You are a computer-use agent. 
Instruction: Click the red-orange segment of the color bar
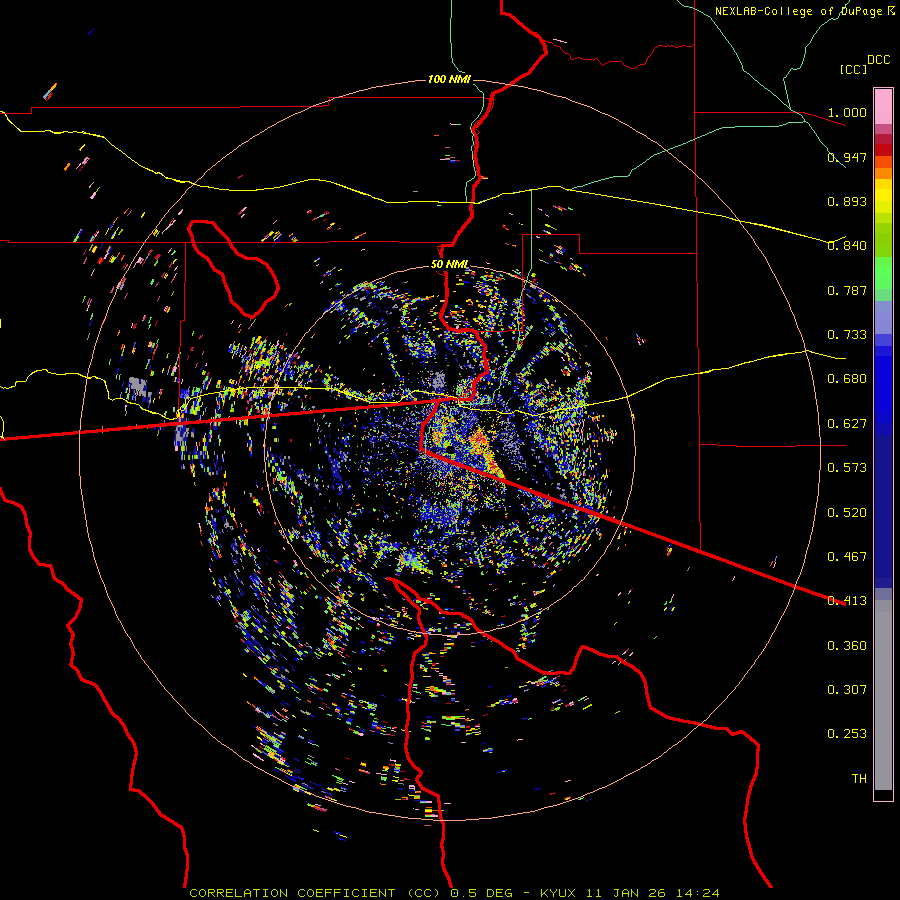click(x=883, y=162)
